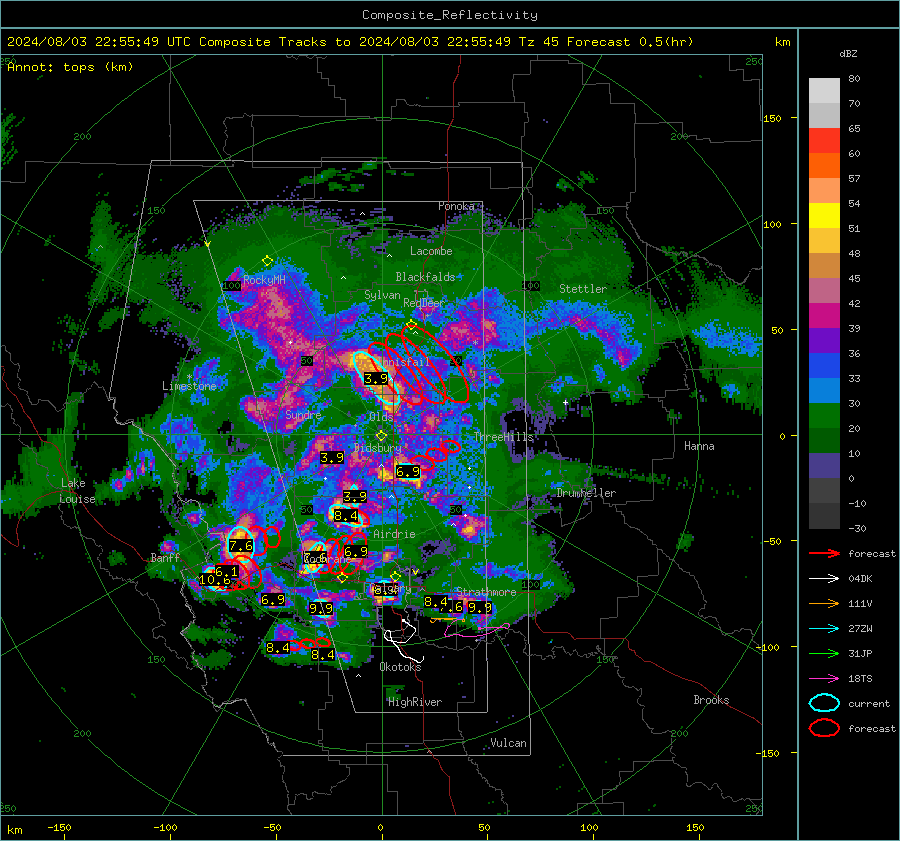The width and height of the screenshot is (900, 841).
Task: Click the 'Annot: tops (km)' annotation text
Action: pyautogui.click(x=70, y=67)
